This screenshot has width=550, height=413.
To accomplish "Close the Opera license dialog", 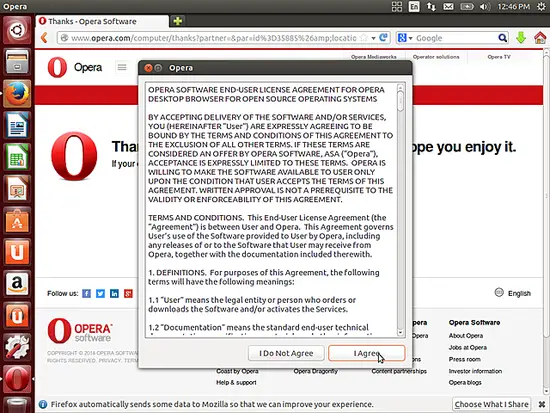I will 148,68.
